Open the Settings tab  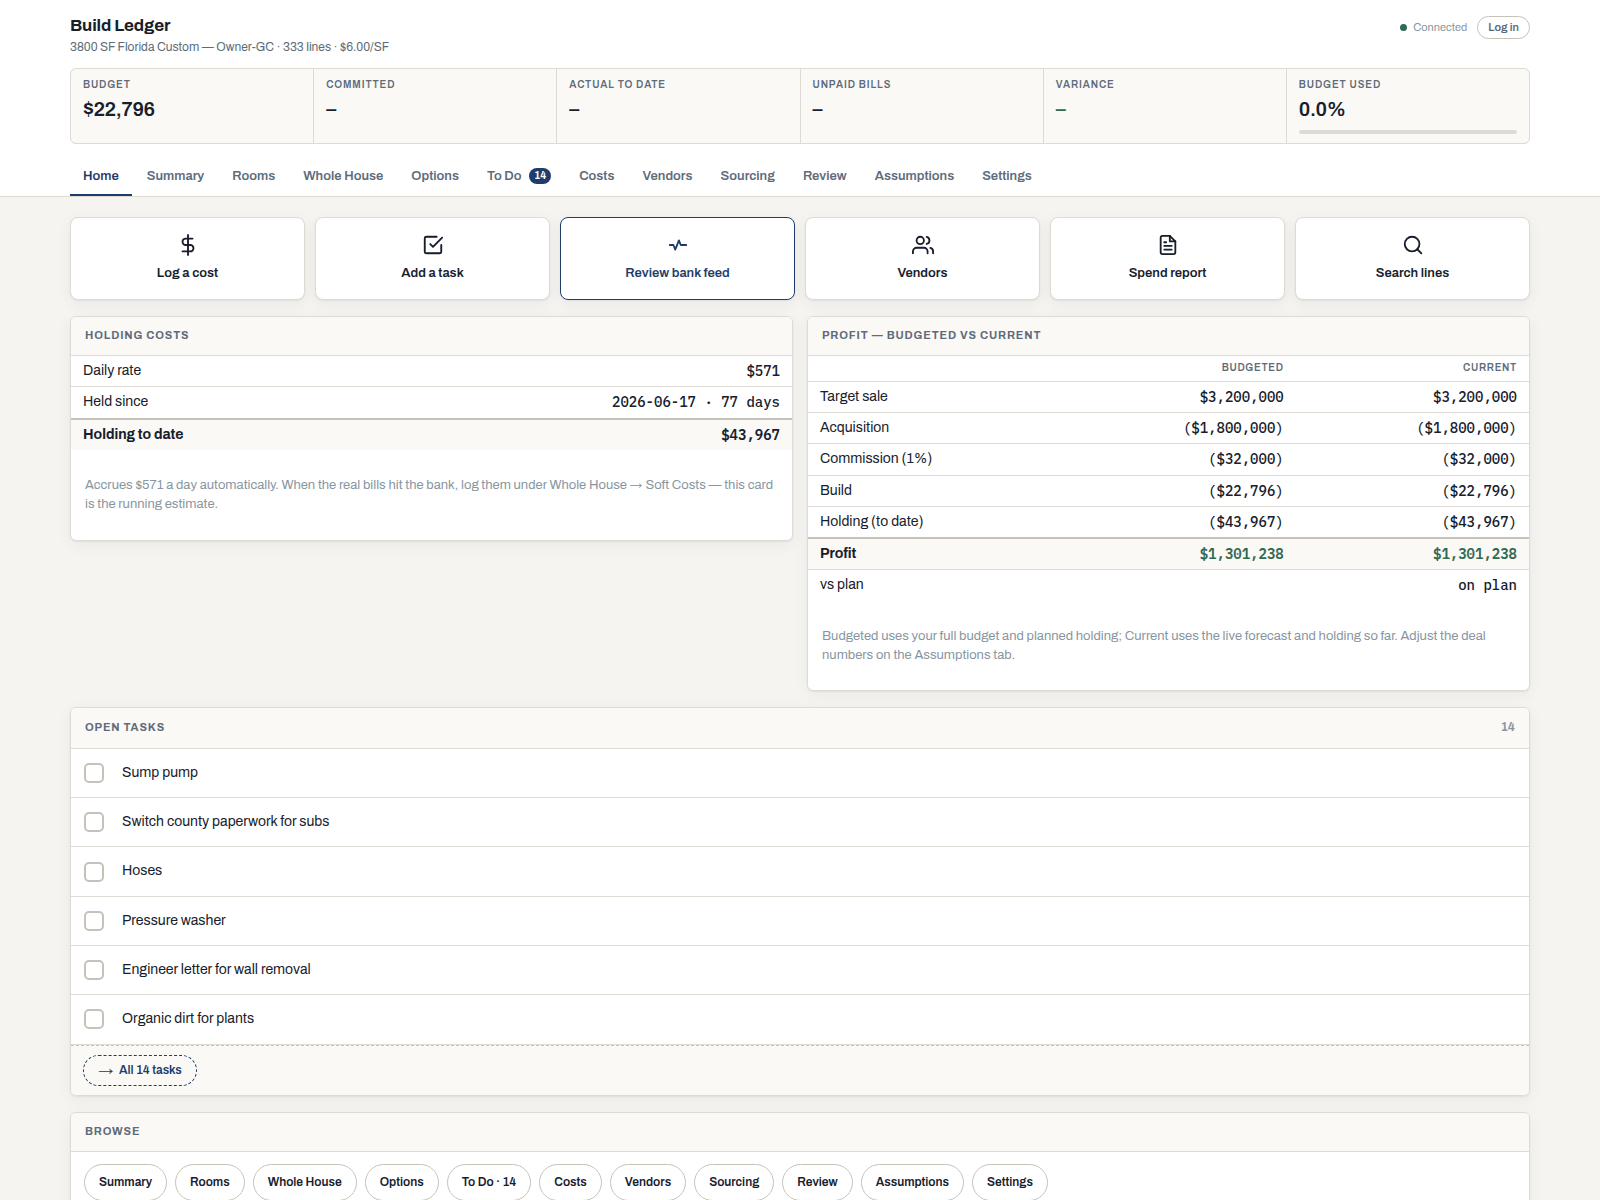click(x=1006, y=176)
